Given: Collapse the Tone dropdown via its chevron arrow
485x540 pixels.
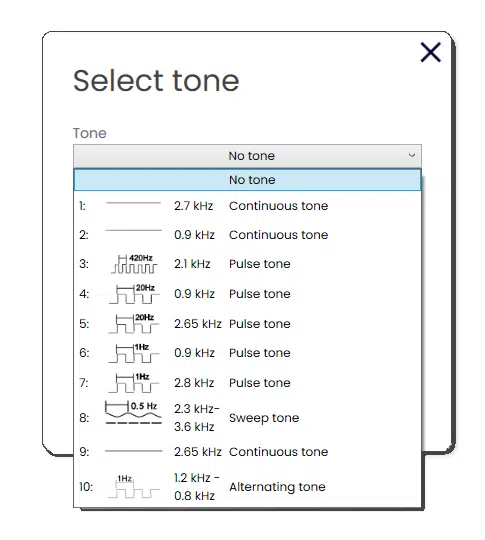Looking at the screenshot, I should pyautogui.click(x=412, y=155).
